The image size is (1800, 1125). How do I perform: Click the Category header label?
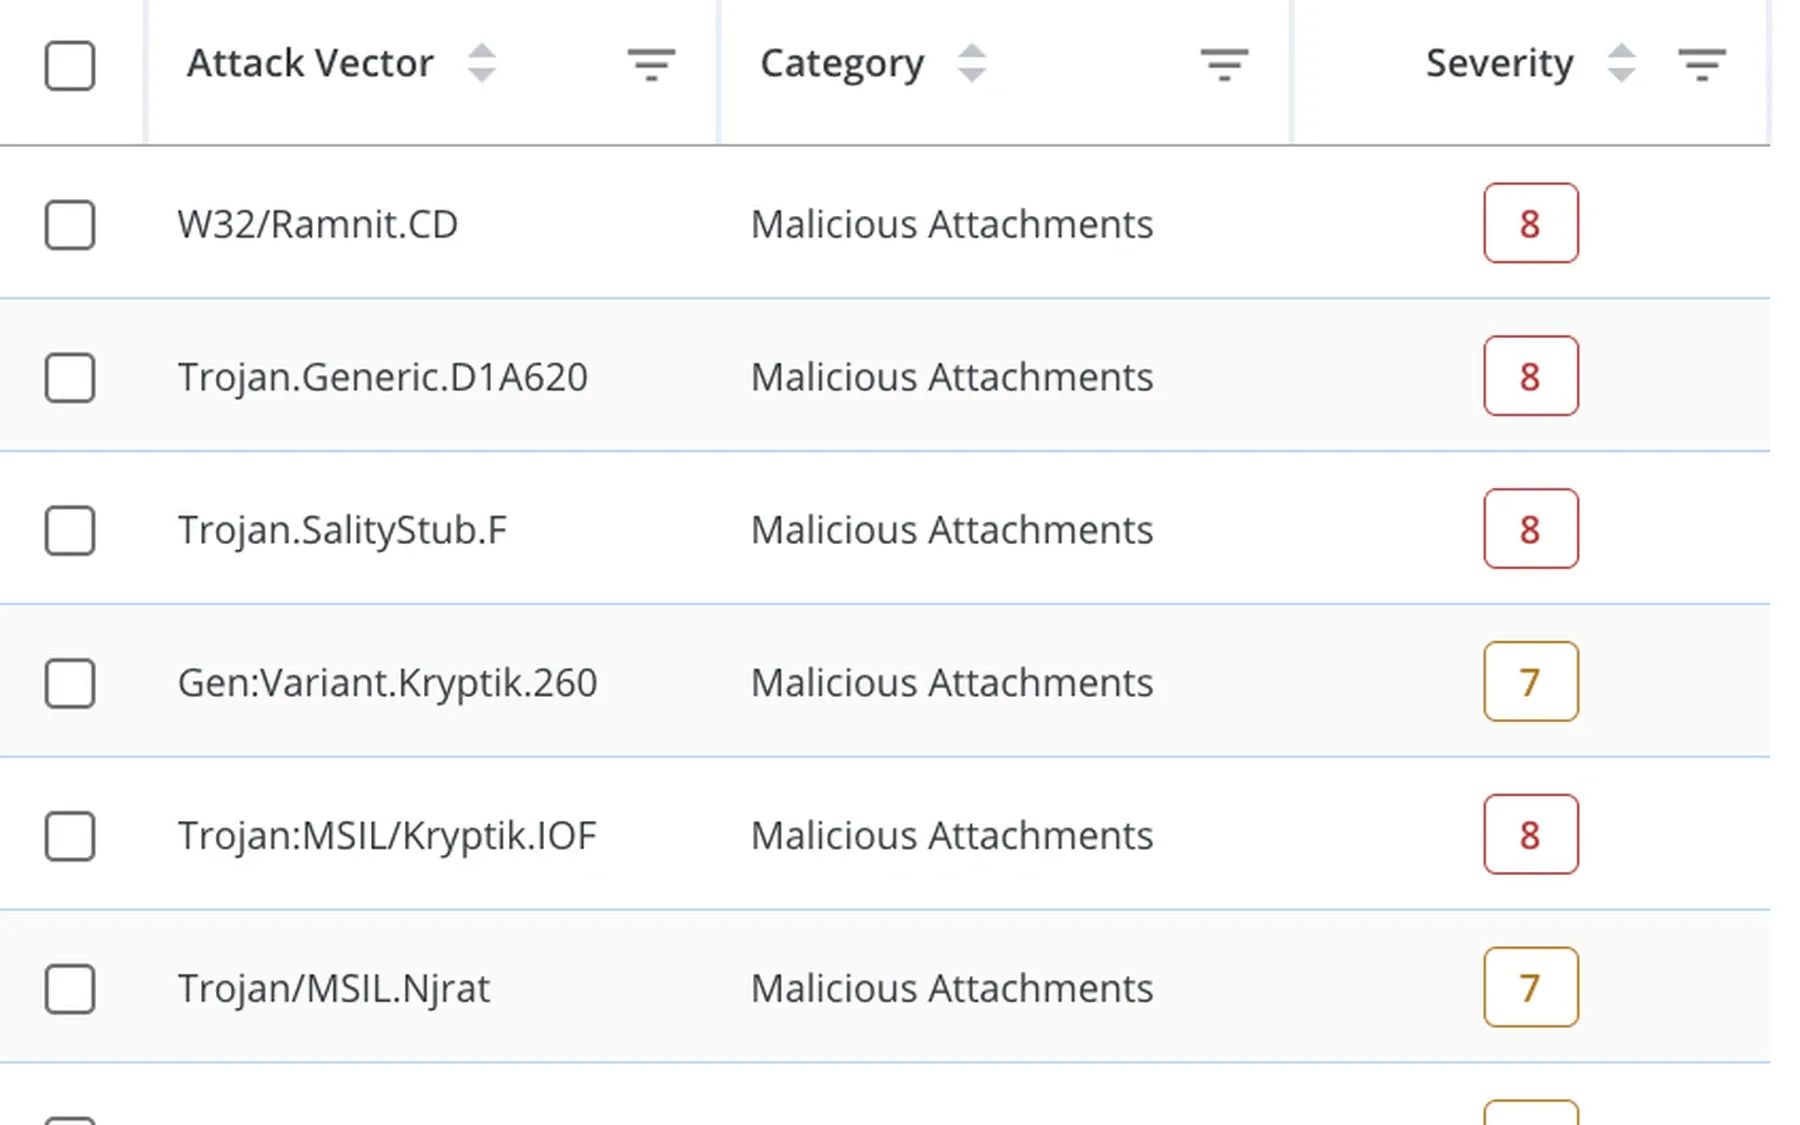(x=842, y=65)
